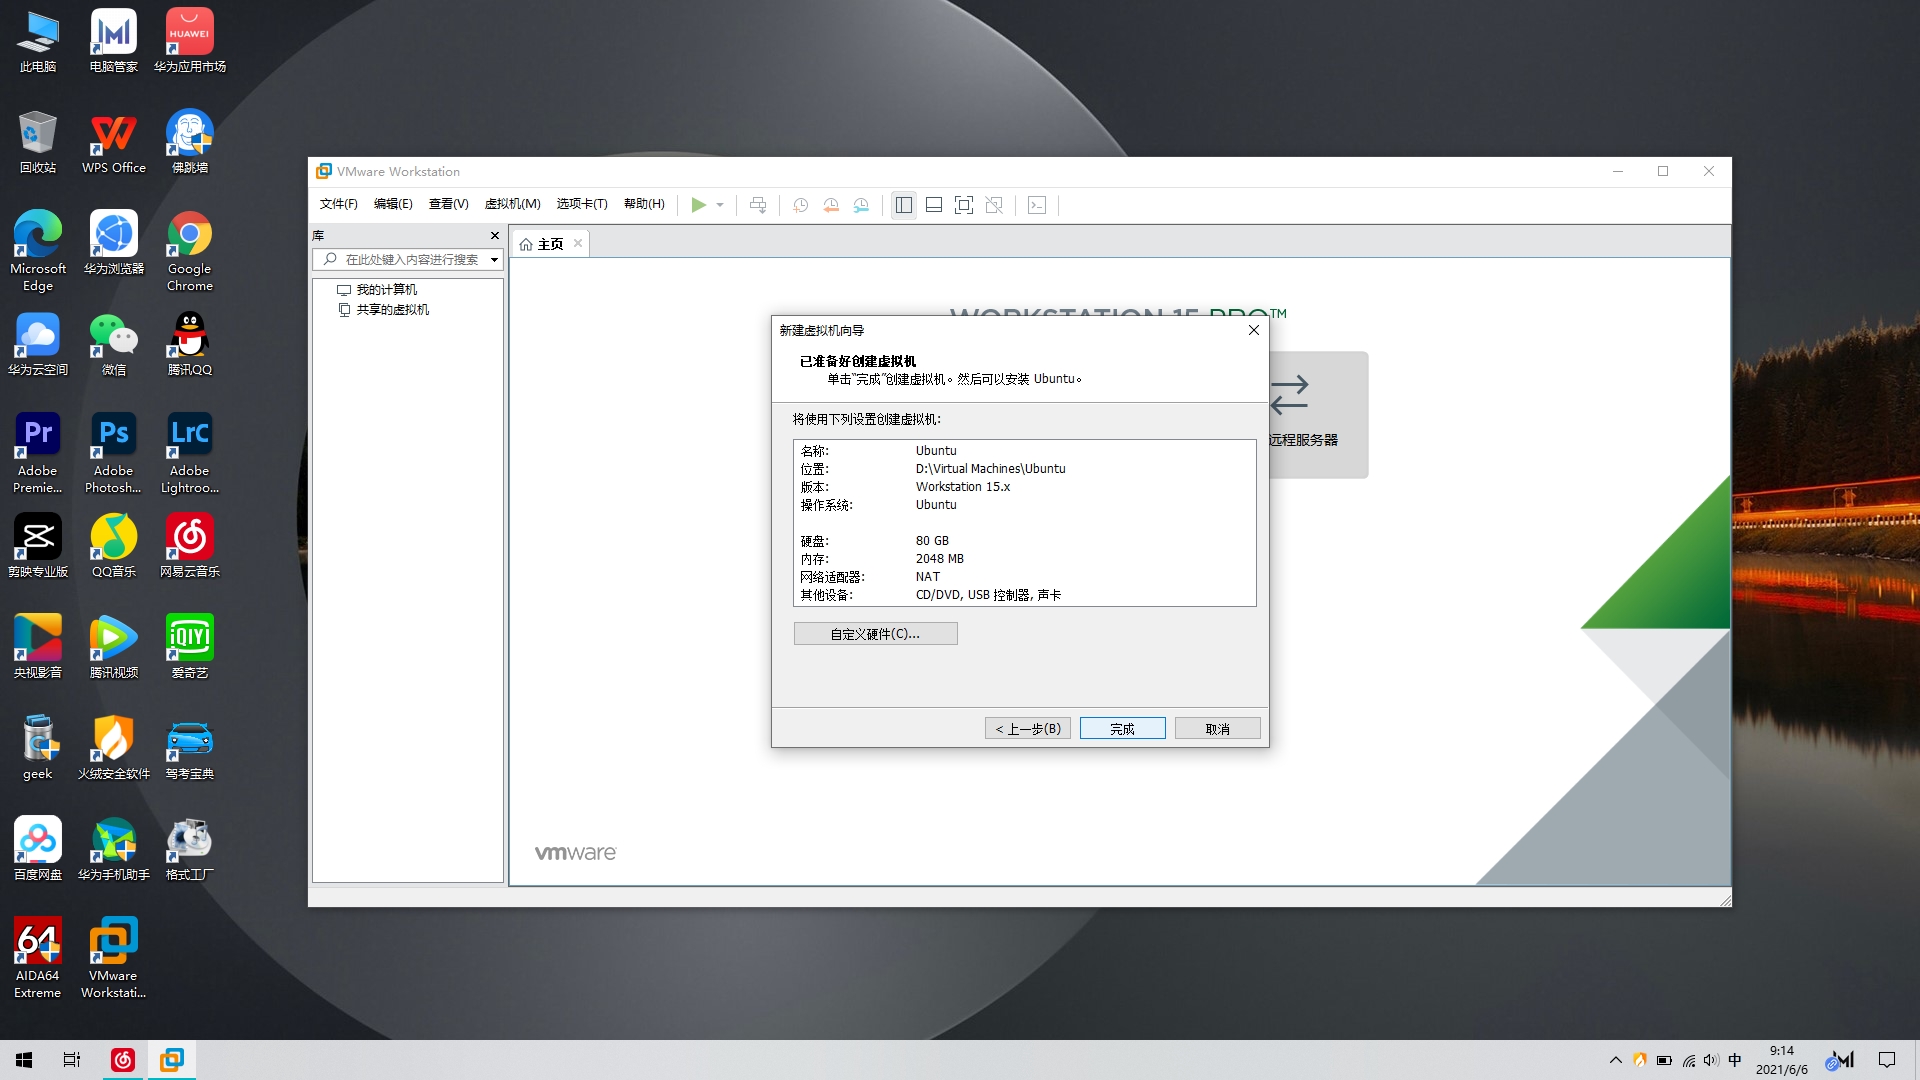The height and width of the screenshot is (1080, 1920).
Task: Click the 远程服务器 connect tile
Action: point(1318,414)
